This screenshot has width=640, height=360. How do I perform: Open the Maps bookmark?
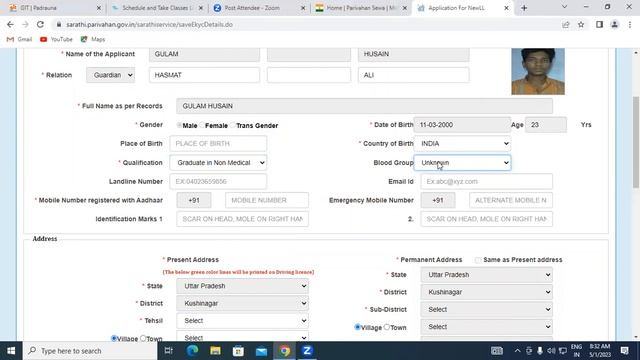93,39
